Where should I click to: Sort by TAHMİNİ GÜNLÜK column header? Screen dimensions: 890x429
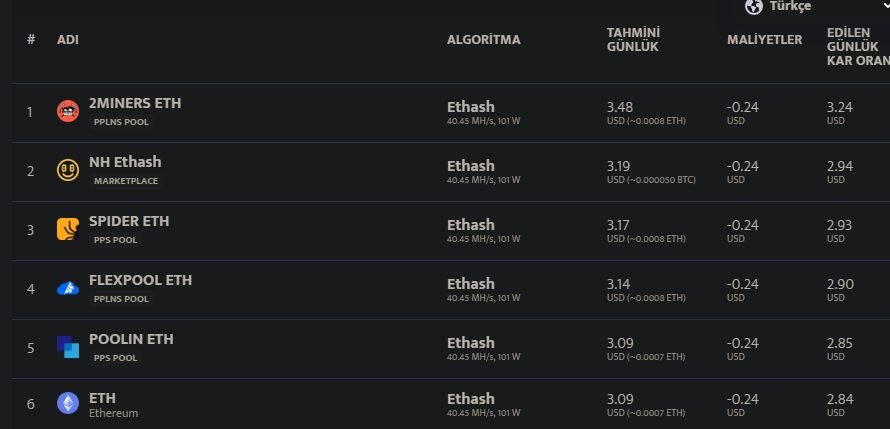pos(633,40)
